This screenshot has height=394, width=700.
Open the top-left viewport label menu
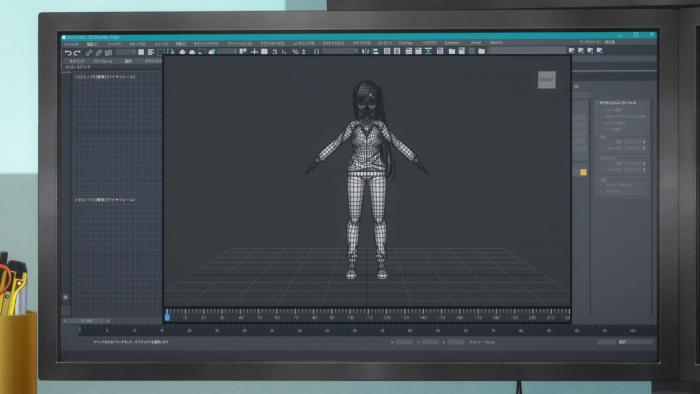point(105,77)
